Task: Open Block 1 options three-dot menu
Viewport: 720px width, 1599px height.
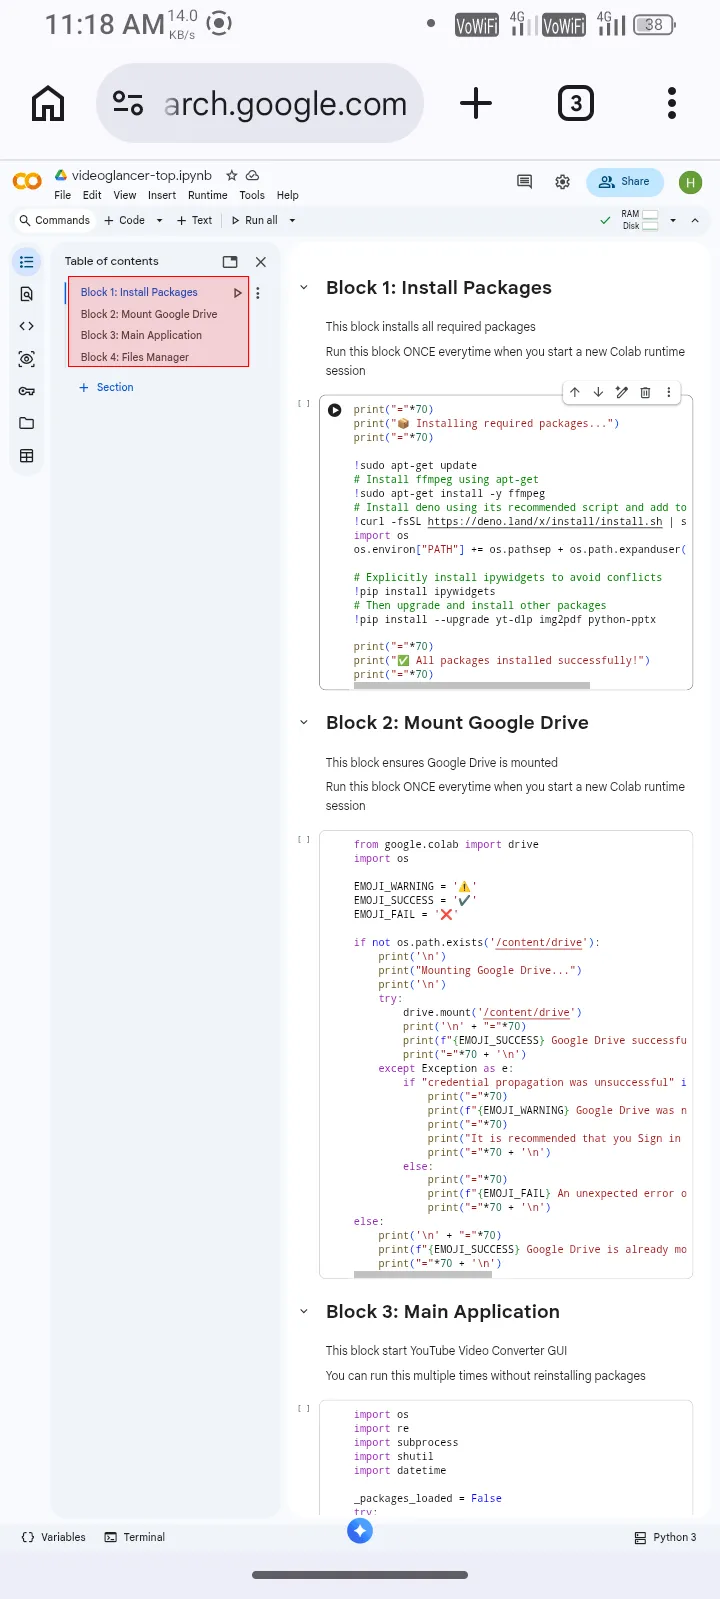Action: (x=258, y=293)
